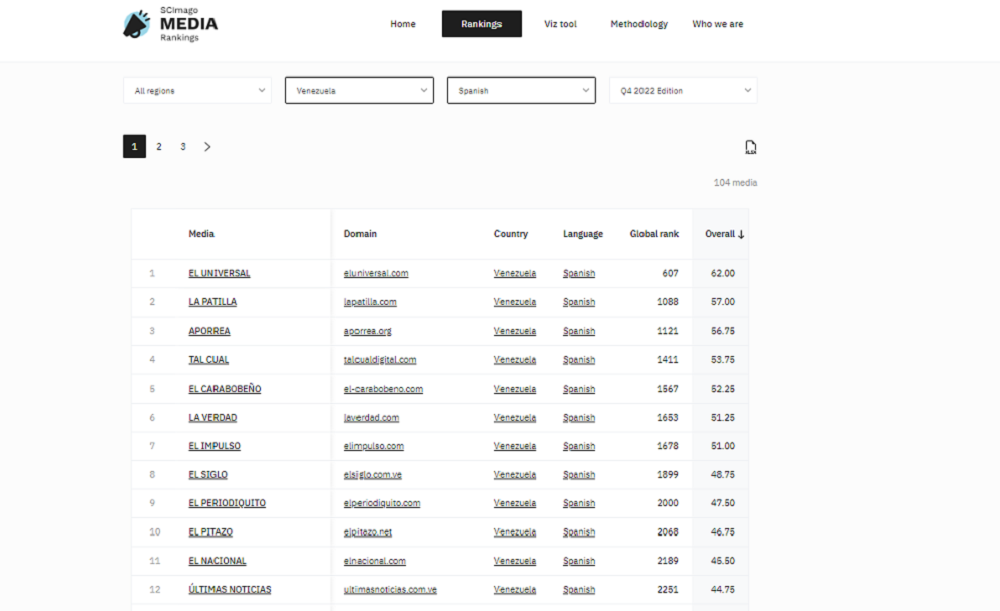Go to page 2 of results
This screenshot has width=1000, height=611.
click(x=158, y=147)
